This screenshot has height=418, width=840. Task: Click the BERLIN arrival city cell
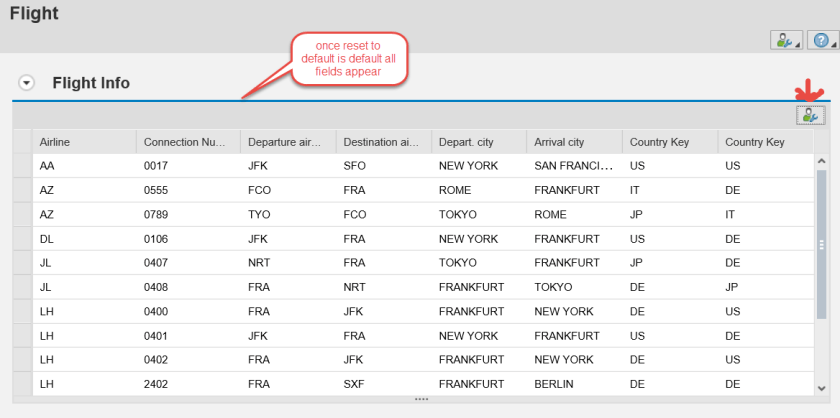point(573,383)
